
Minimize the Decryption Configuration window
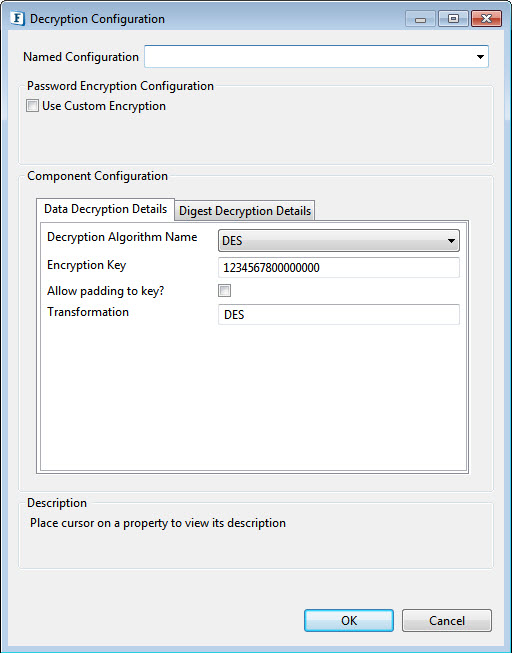click(420, 19)
